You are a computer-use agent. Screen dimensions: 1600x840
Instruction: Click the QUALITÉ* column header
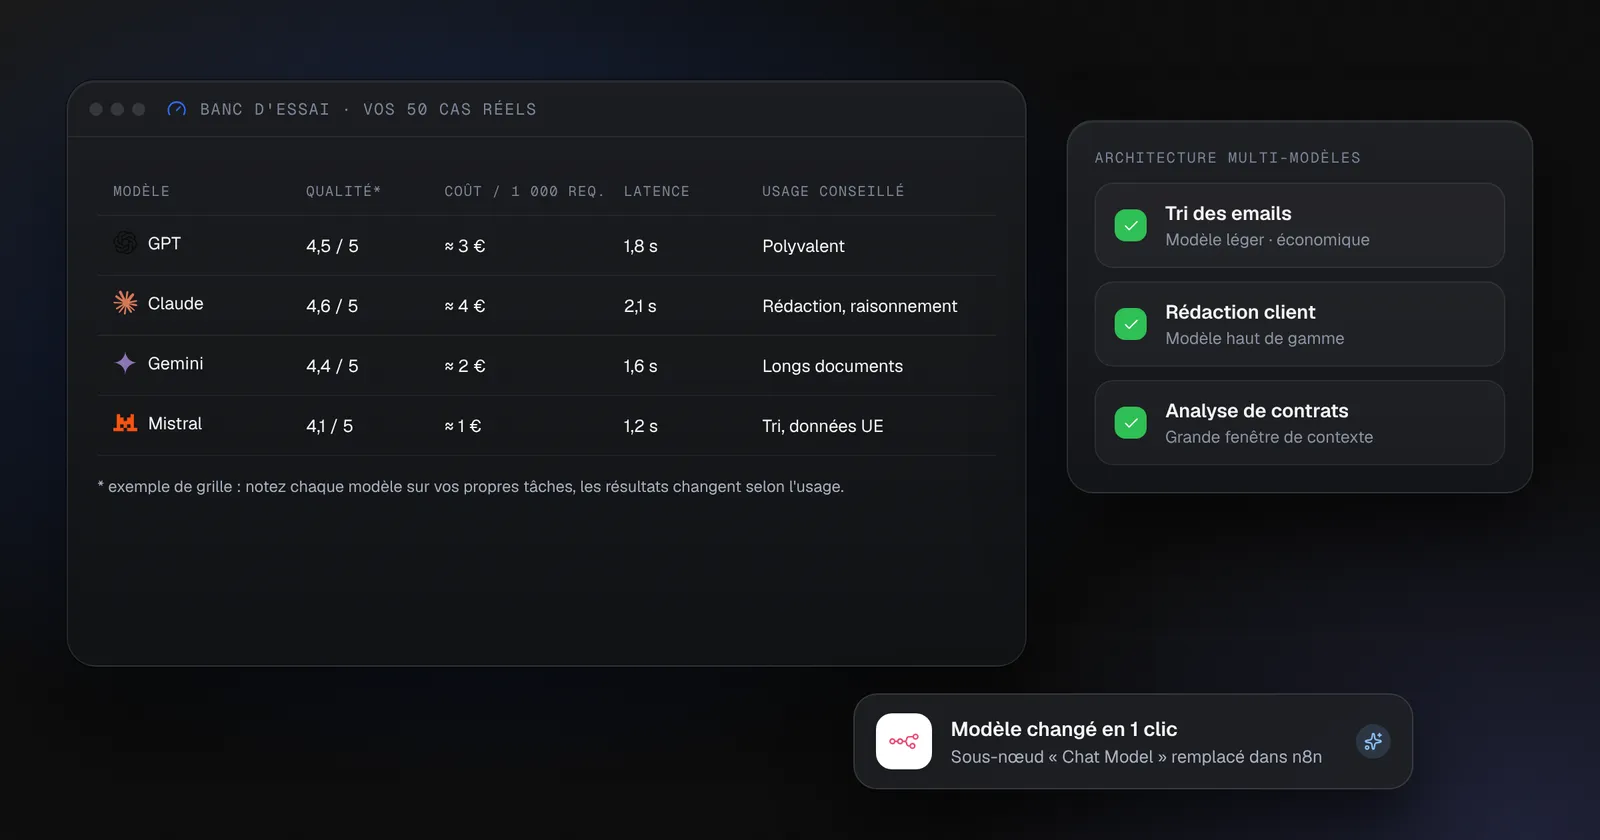[343, 191]
